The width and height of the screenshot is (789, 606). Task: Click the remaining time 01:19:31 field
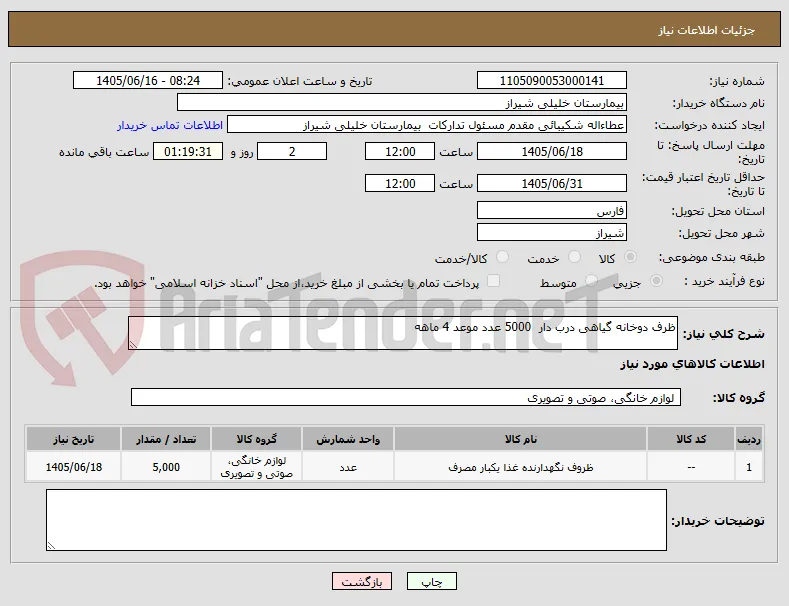tap(188, 152)
